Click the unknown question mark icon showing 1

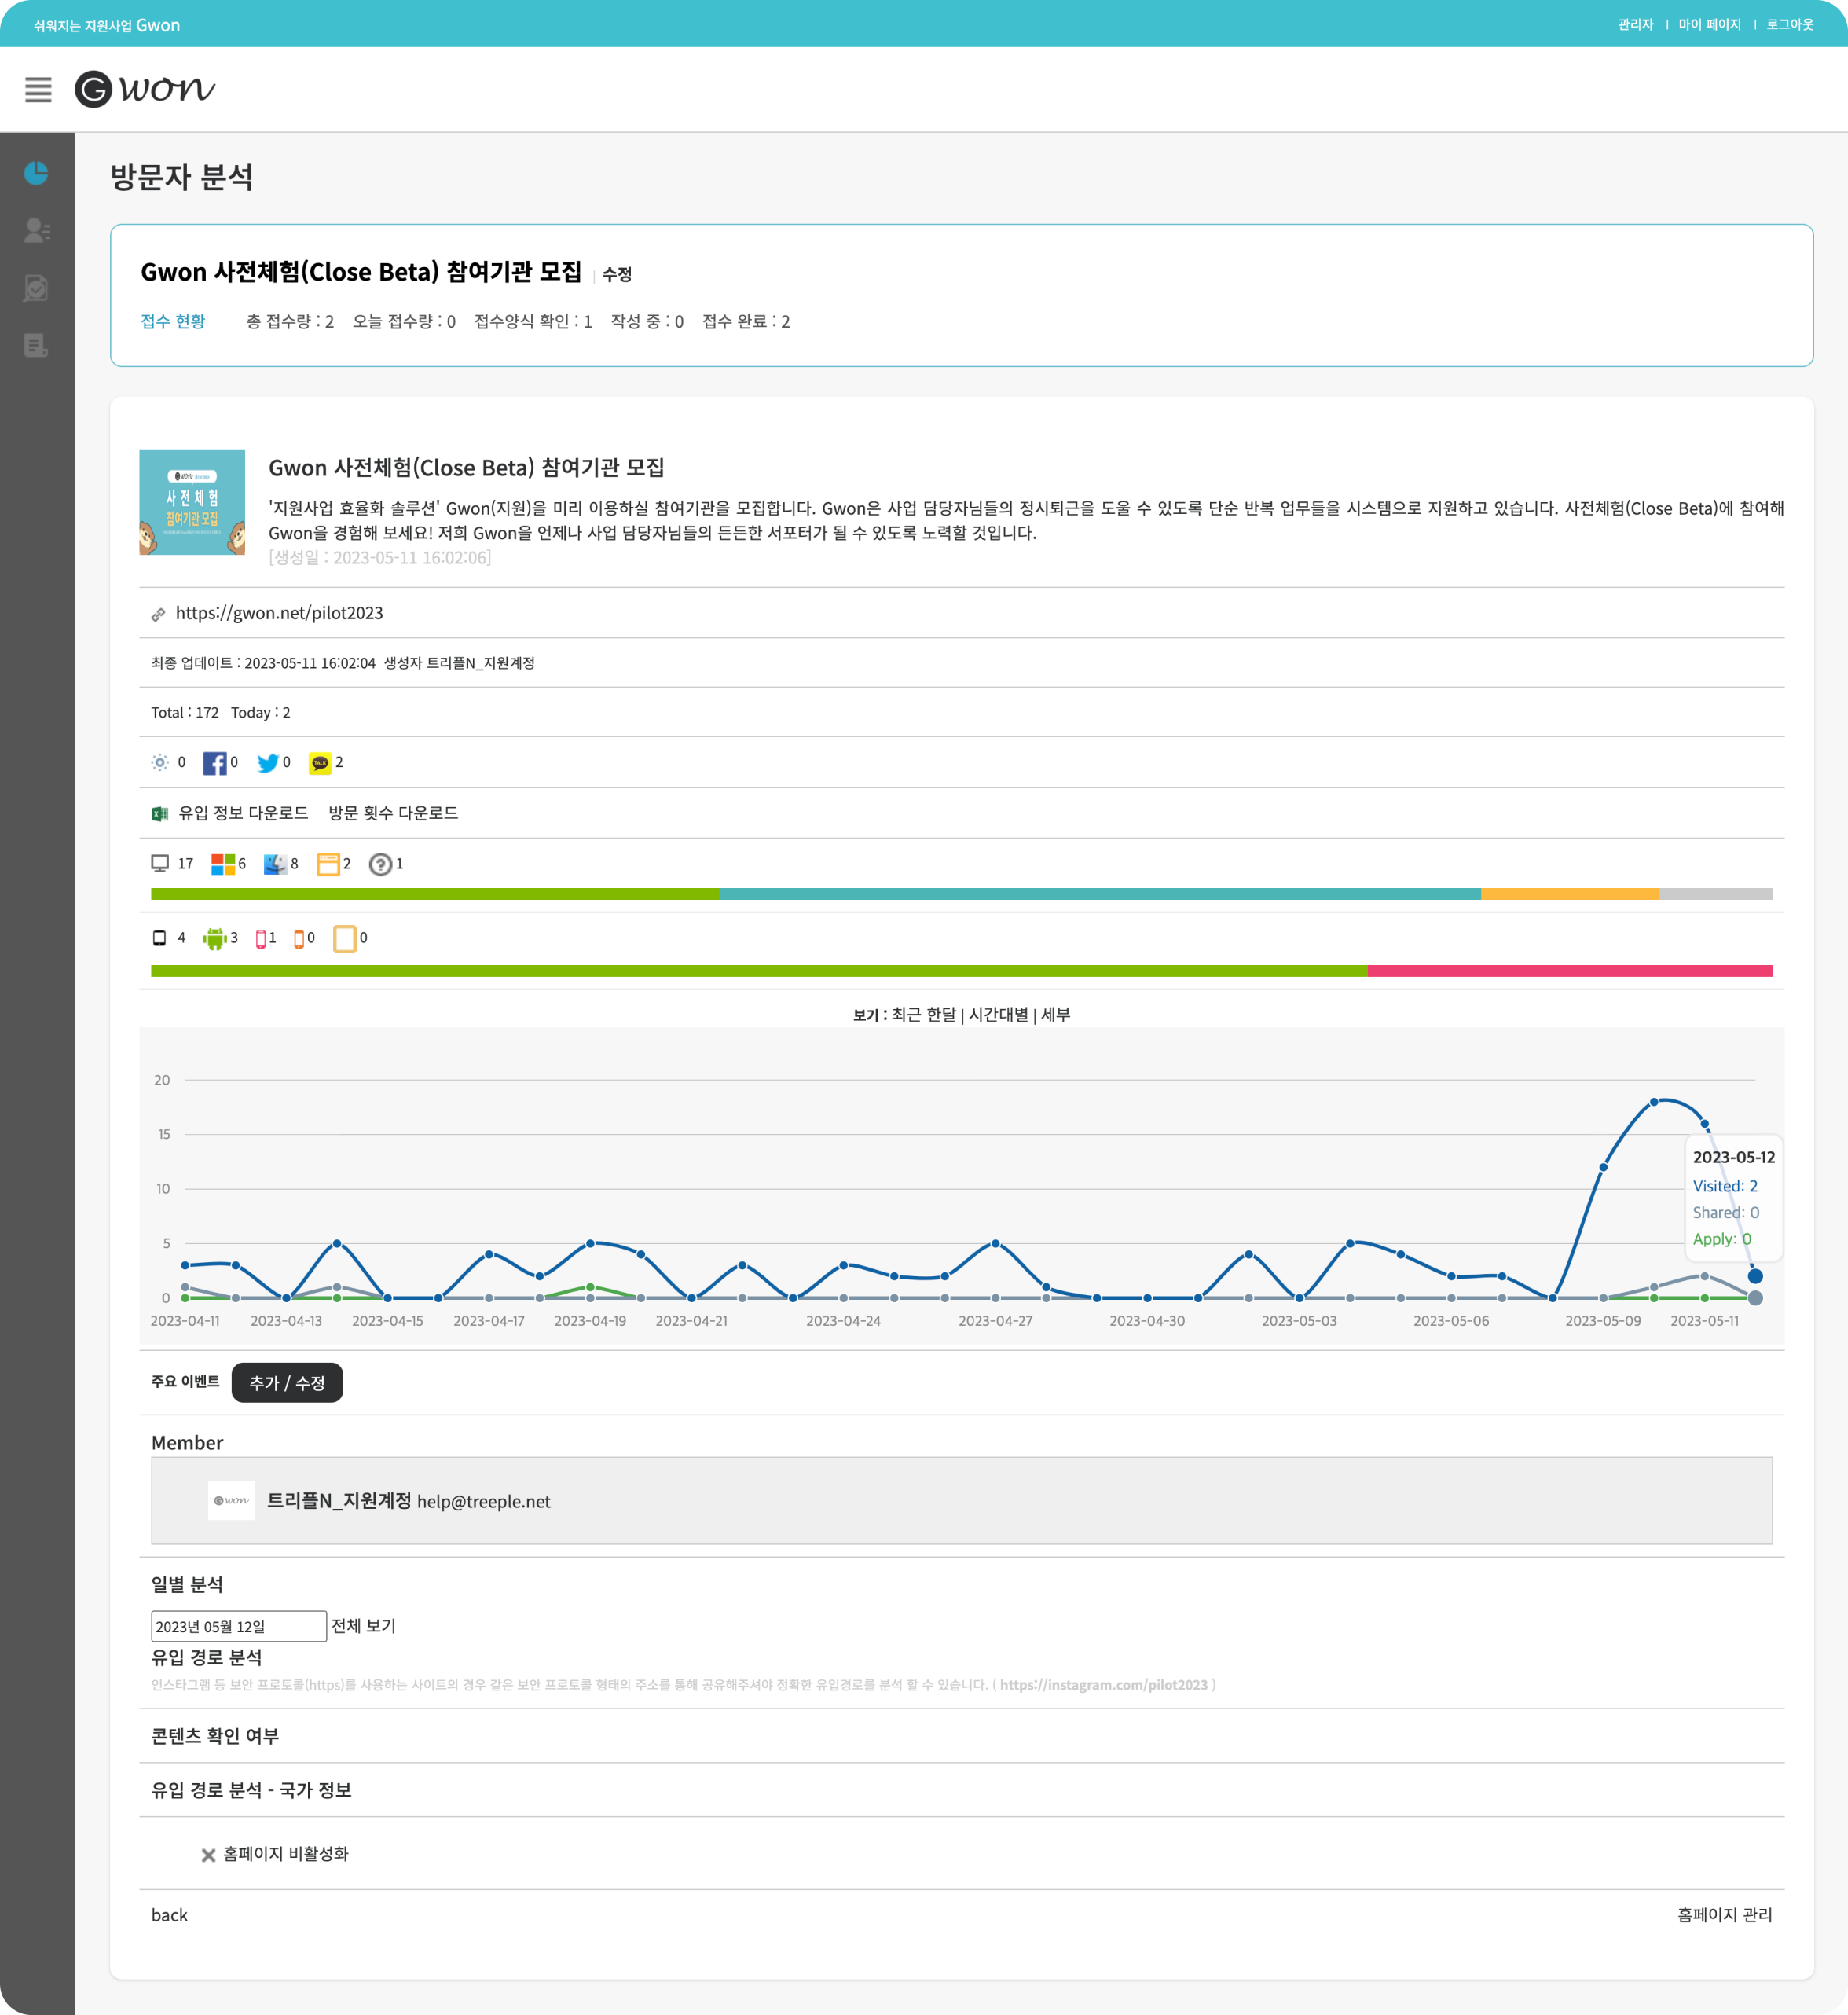380,864
